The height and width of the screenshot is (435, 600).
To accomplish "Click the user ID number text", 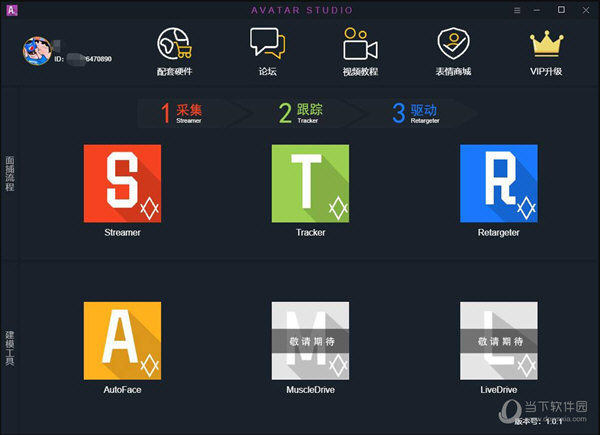I will [x=83, y=59].
